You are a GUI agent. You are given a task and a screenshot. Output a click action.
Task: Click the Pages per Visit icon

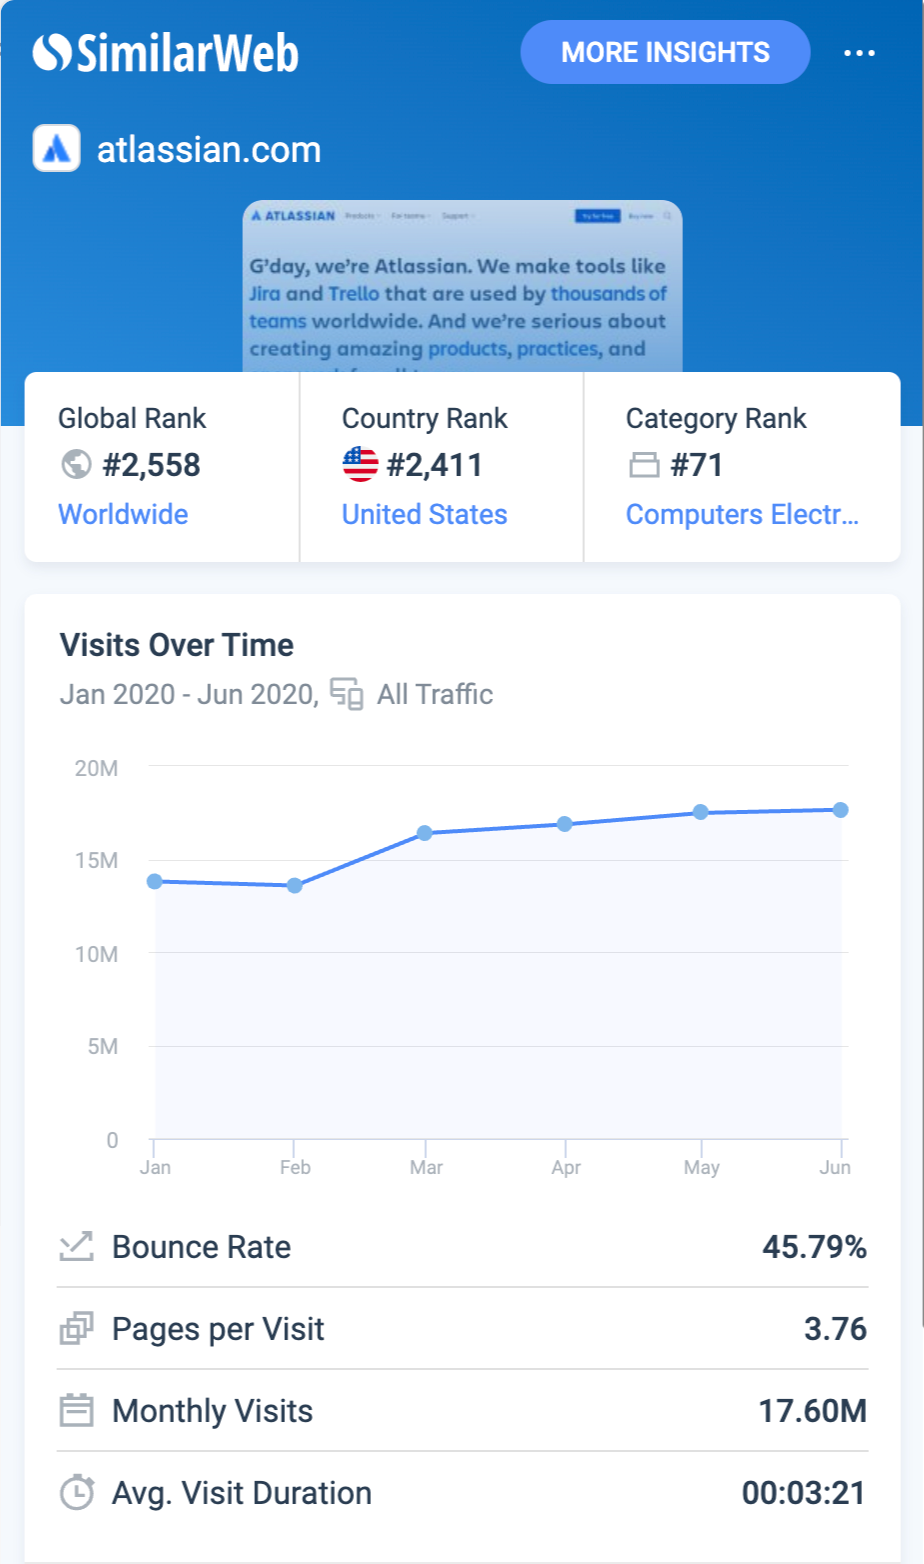[x=76, y=1328]
